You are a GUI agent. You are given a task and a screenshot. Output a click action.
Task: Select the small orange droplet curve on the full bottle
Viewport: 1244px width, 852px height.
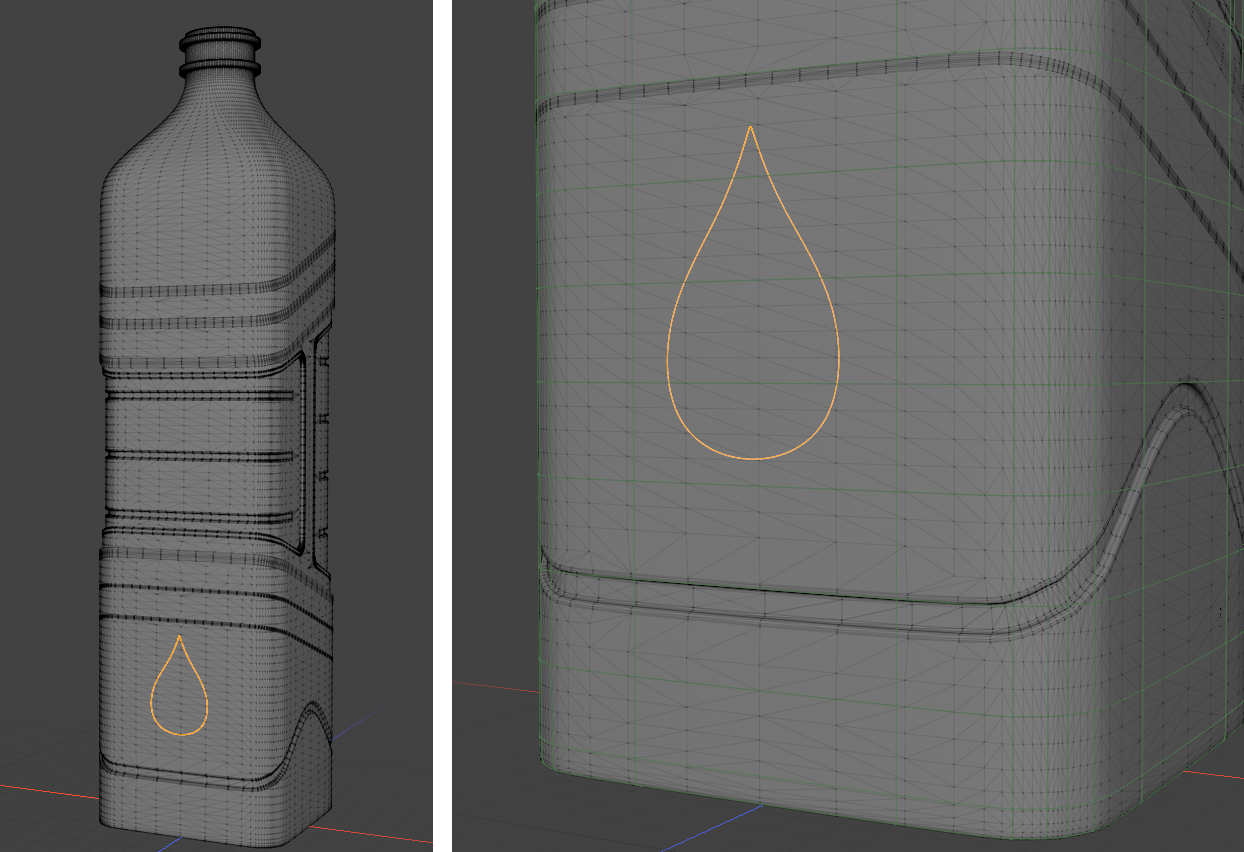153,692
